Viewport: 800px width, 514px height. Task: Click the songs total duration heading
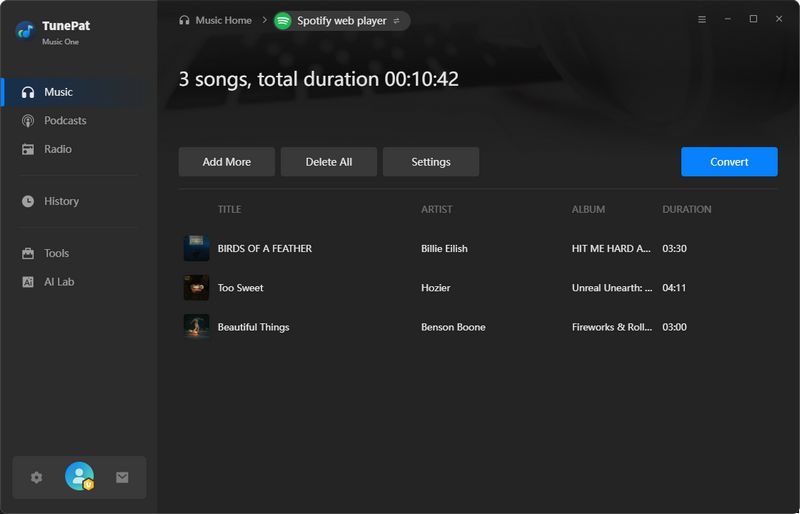coord(318,79)
